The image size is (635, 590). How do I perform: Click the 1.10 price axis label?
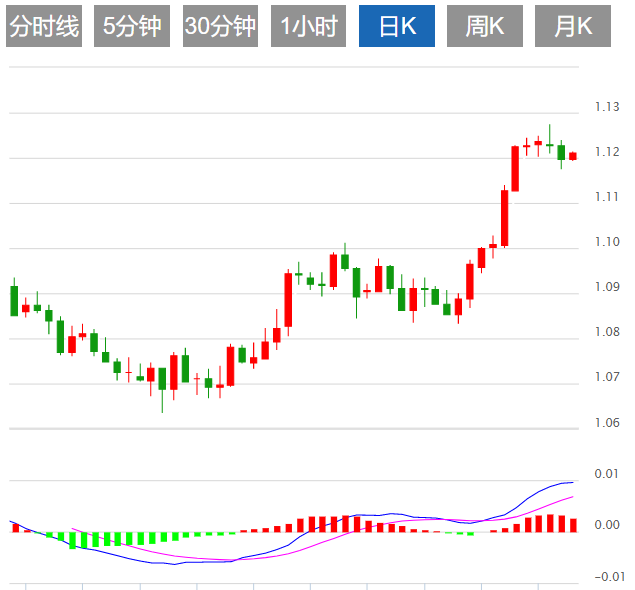click(607, 242)
